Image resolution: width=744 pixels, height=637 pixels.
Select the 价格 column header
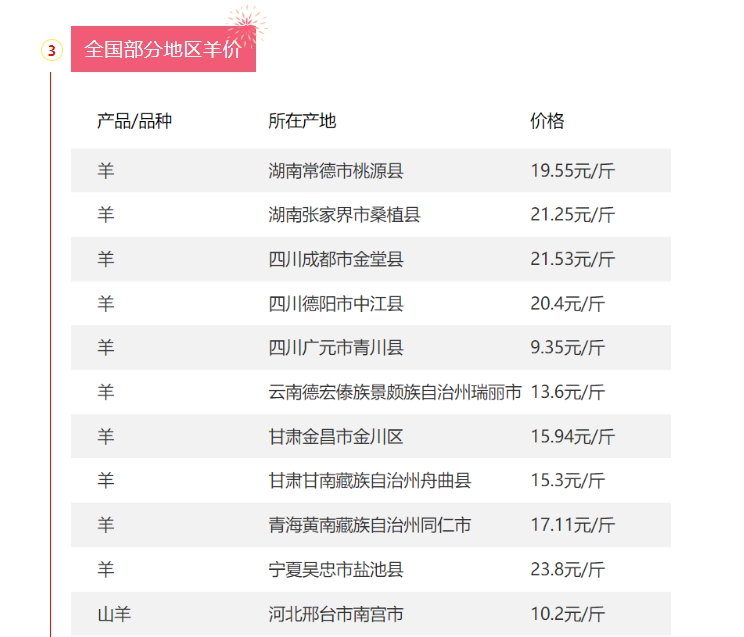pyautogui.click(x=547, y=121)
